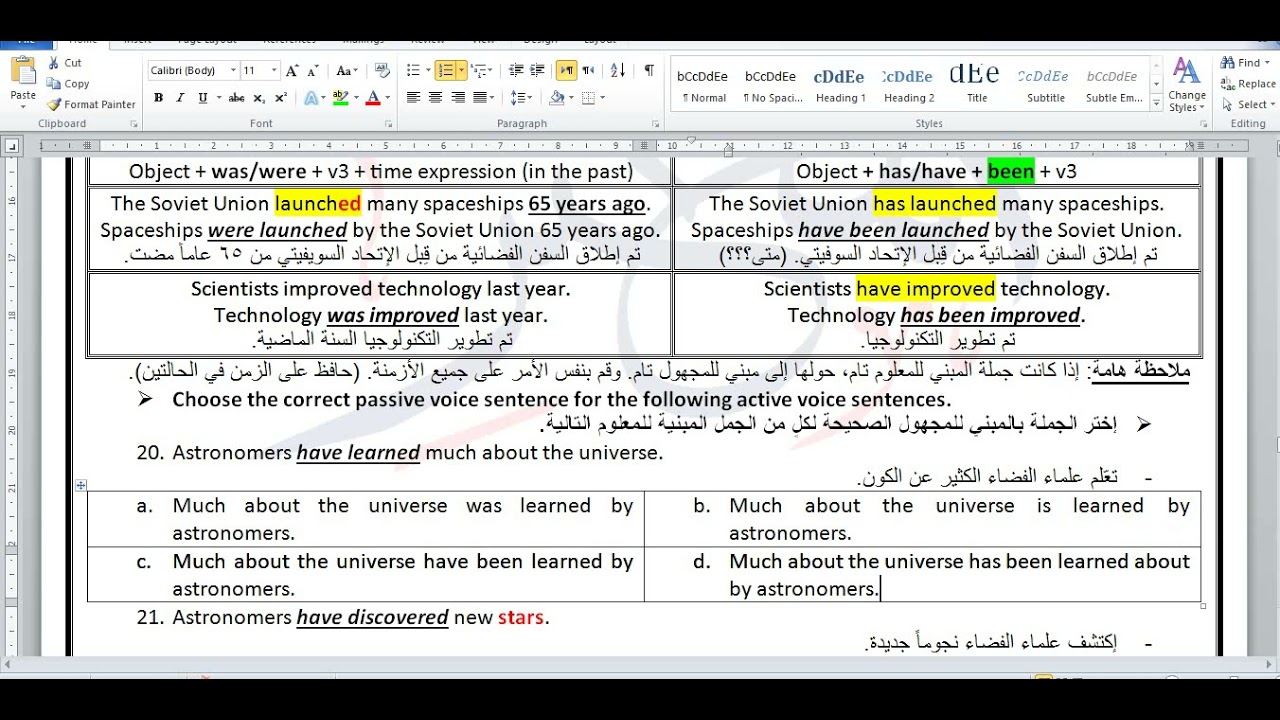Justify the text
1280x720 pixels.
(x=480, y=98)
